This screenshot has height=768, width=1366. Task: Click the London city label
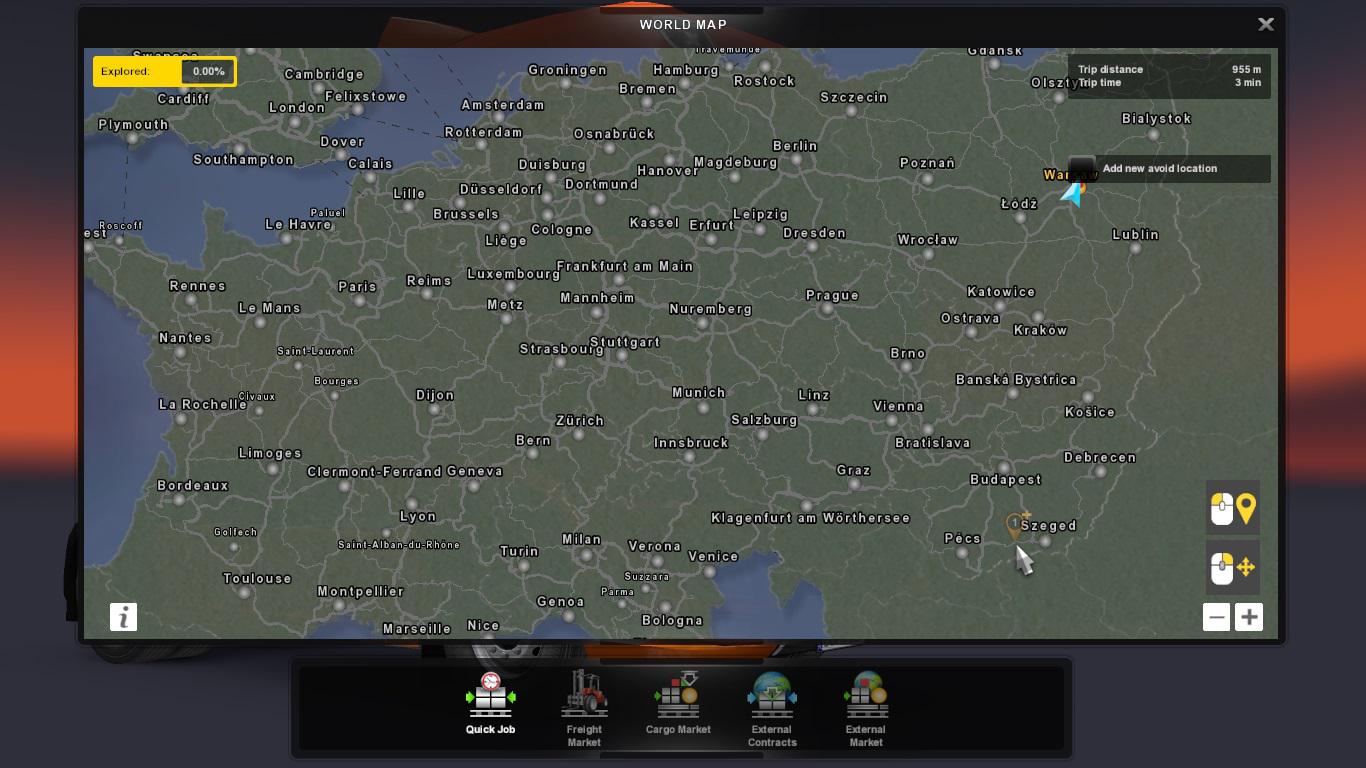click(296, 108)
